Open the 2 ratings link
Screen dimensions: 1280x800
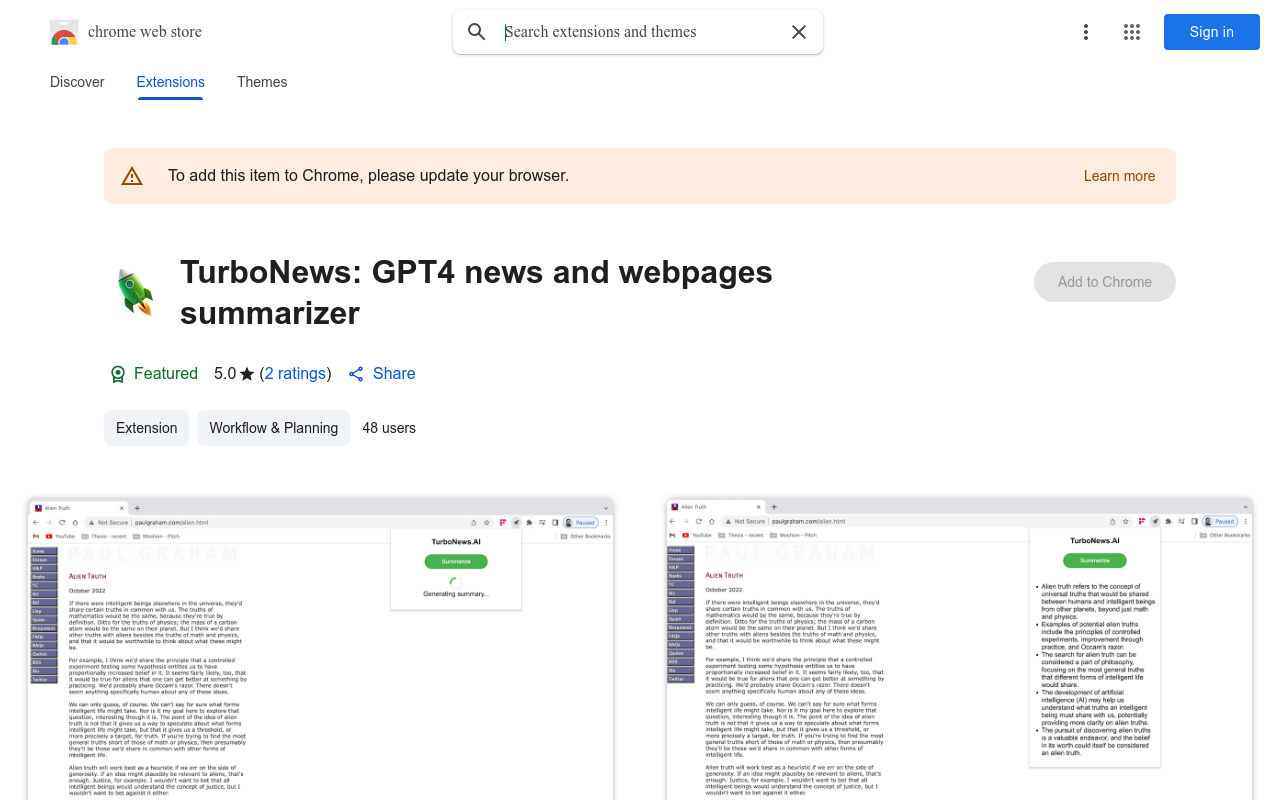pyautogui.click(x=295, y=373)
